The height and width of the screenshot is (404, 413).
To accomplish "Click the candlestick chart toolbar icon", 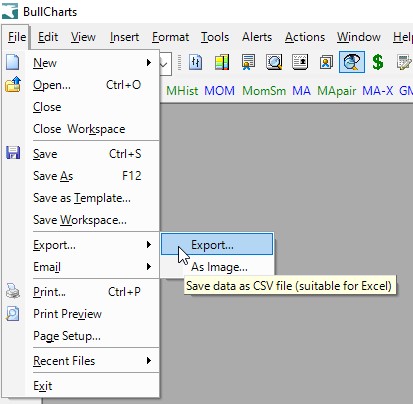I will tap(196, 62).
